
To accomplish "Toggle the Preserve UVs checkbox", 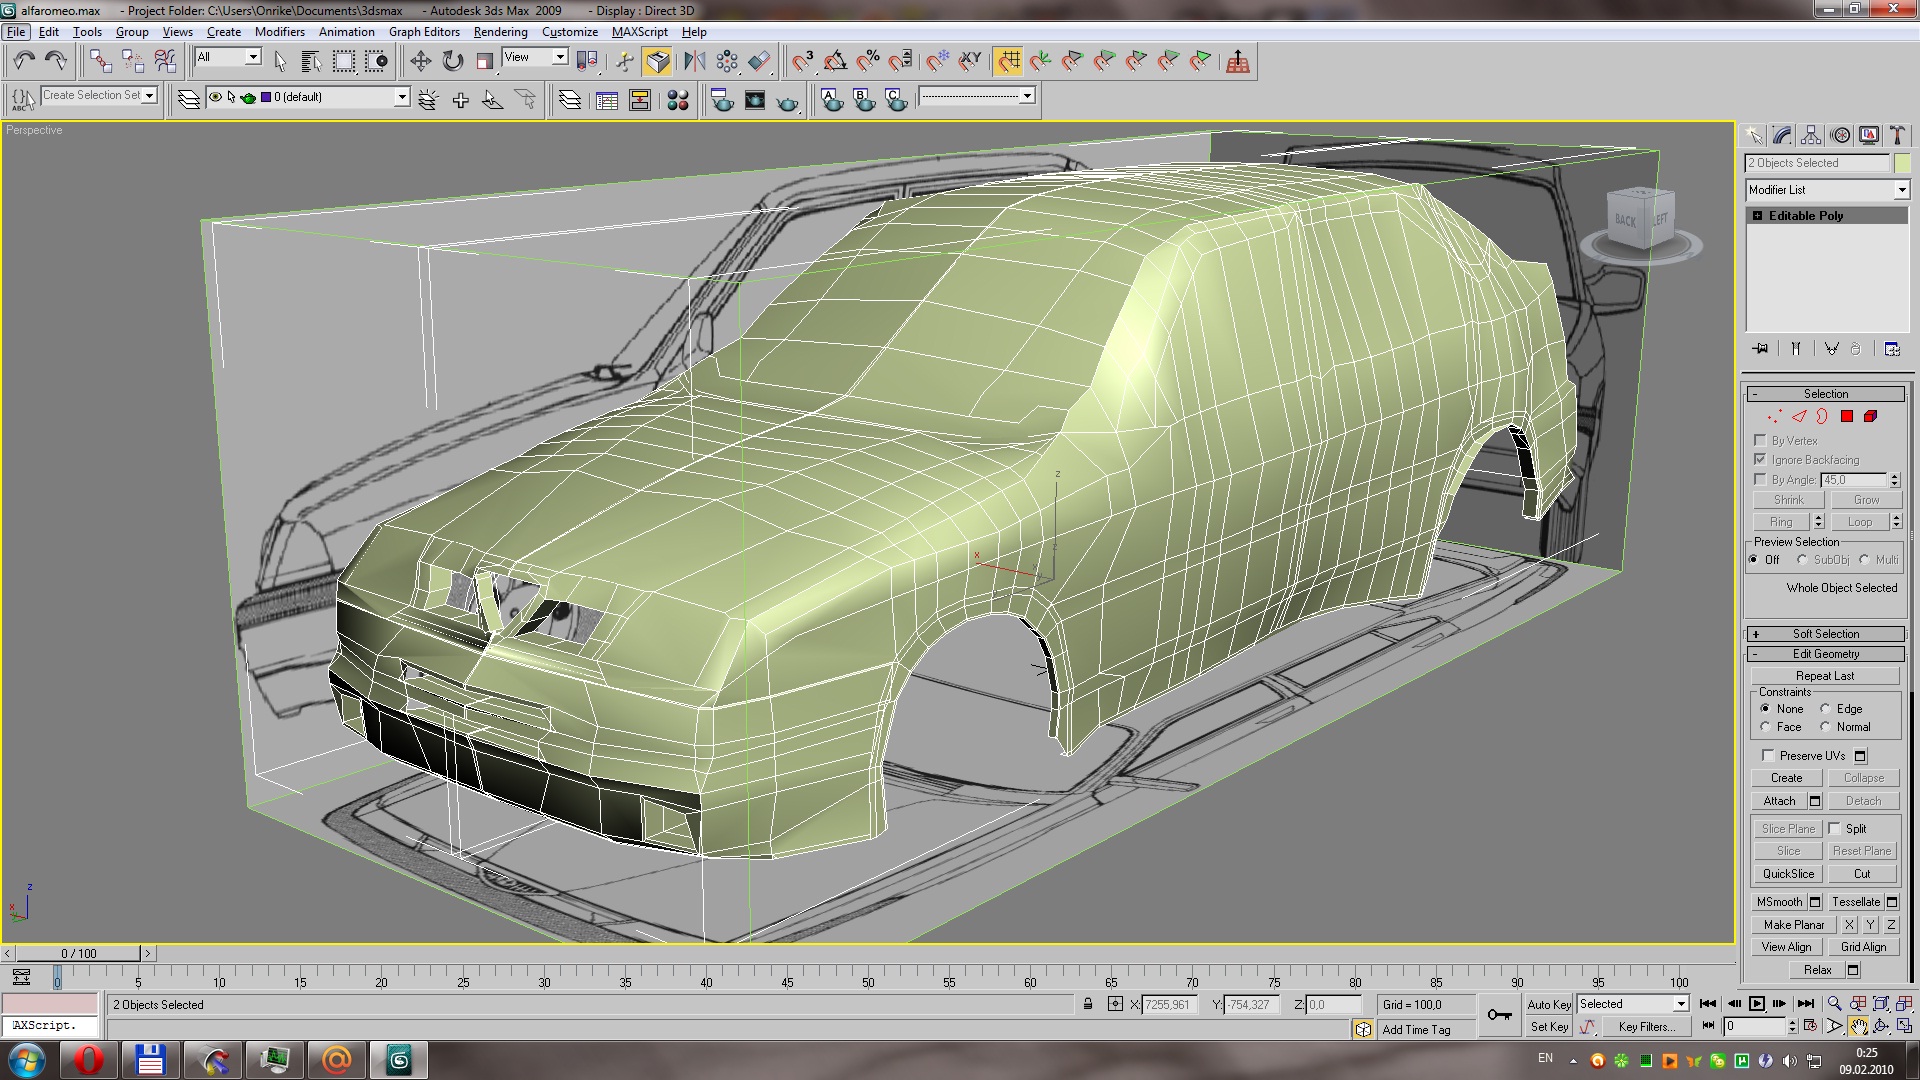I will (1768, 756).
